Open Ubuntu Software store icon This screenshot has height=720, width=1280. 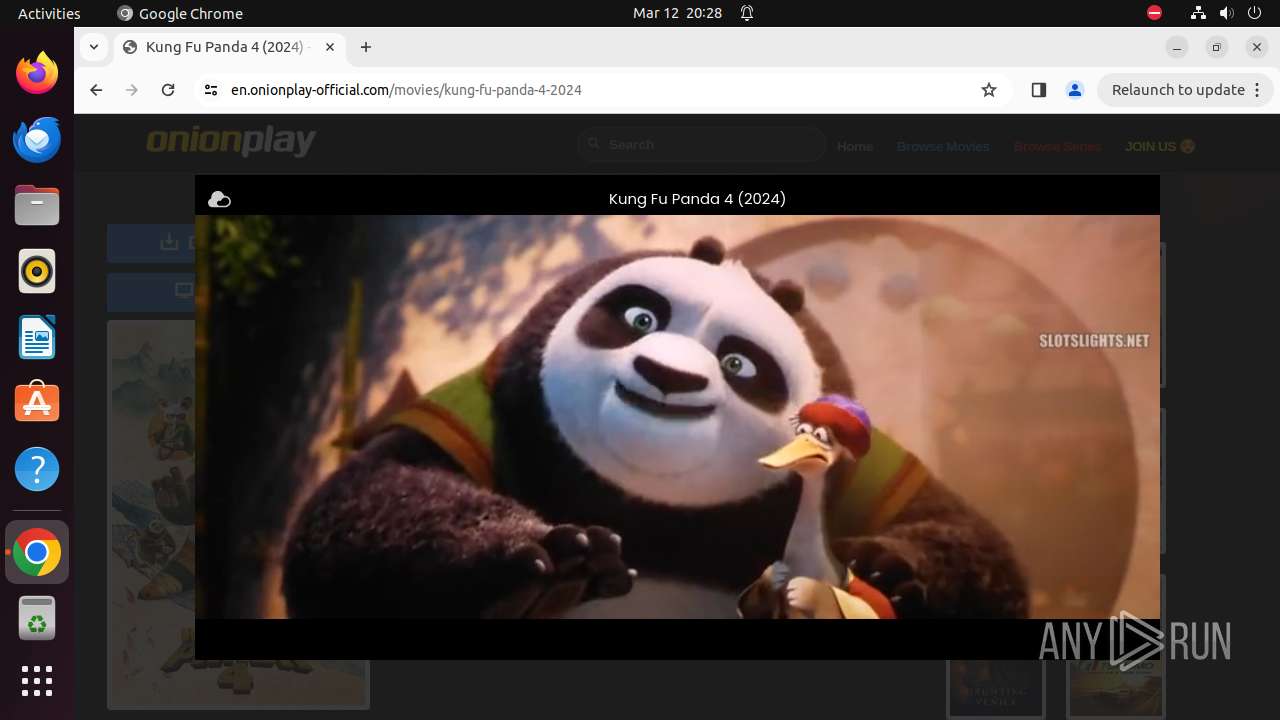tap(37, 403)
